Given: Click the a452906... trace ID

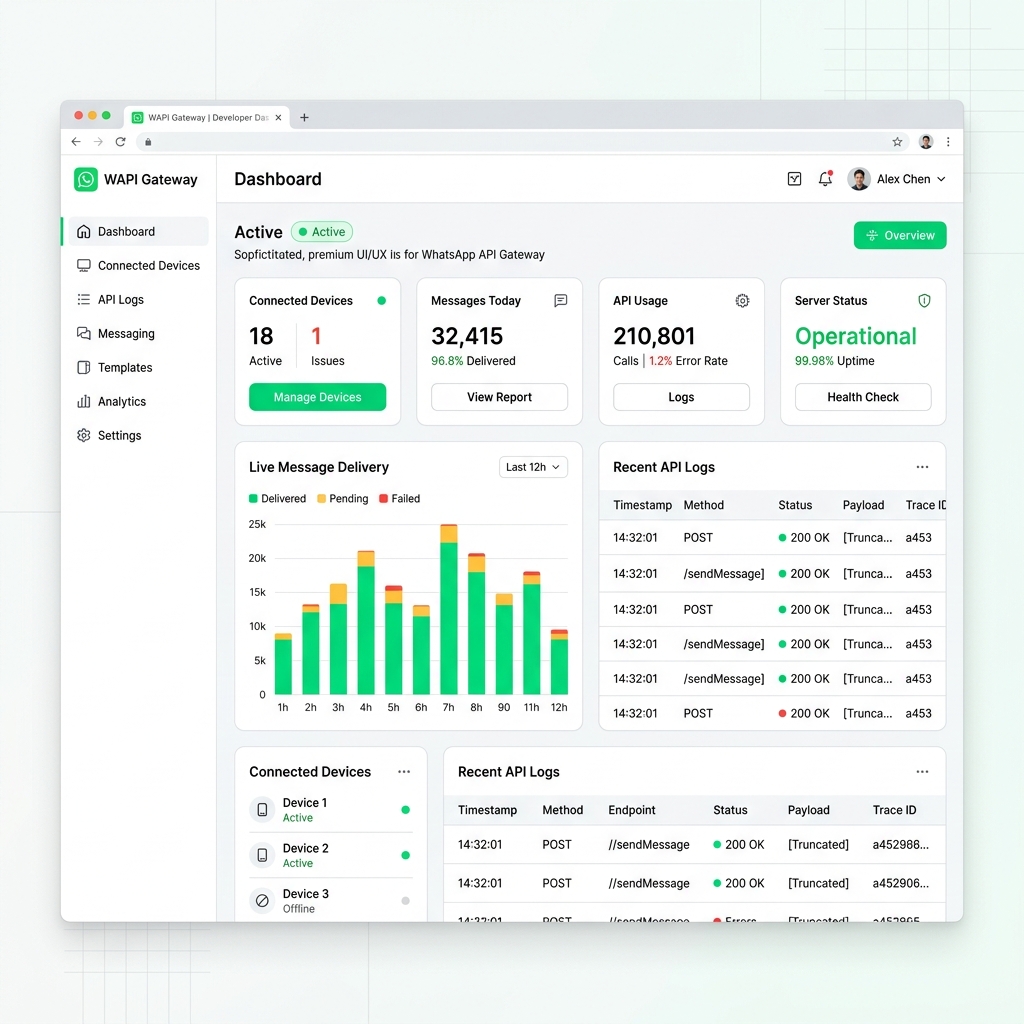Looking at the screenshot, I should 901,883.
